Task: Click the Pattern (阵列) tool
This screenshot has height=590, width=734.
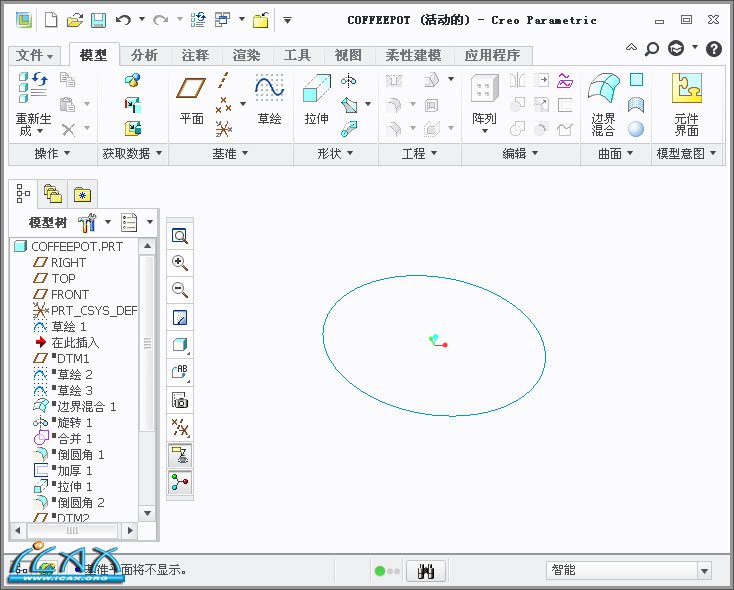Action: [x=484, y=100]
